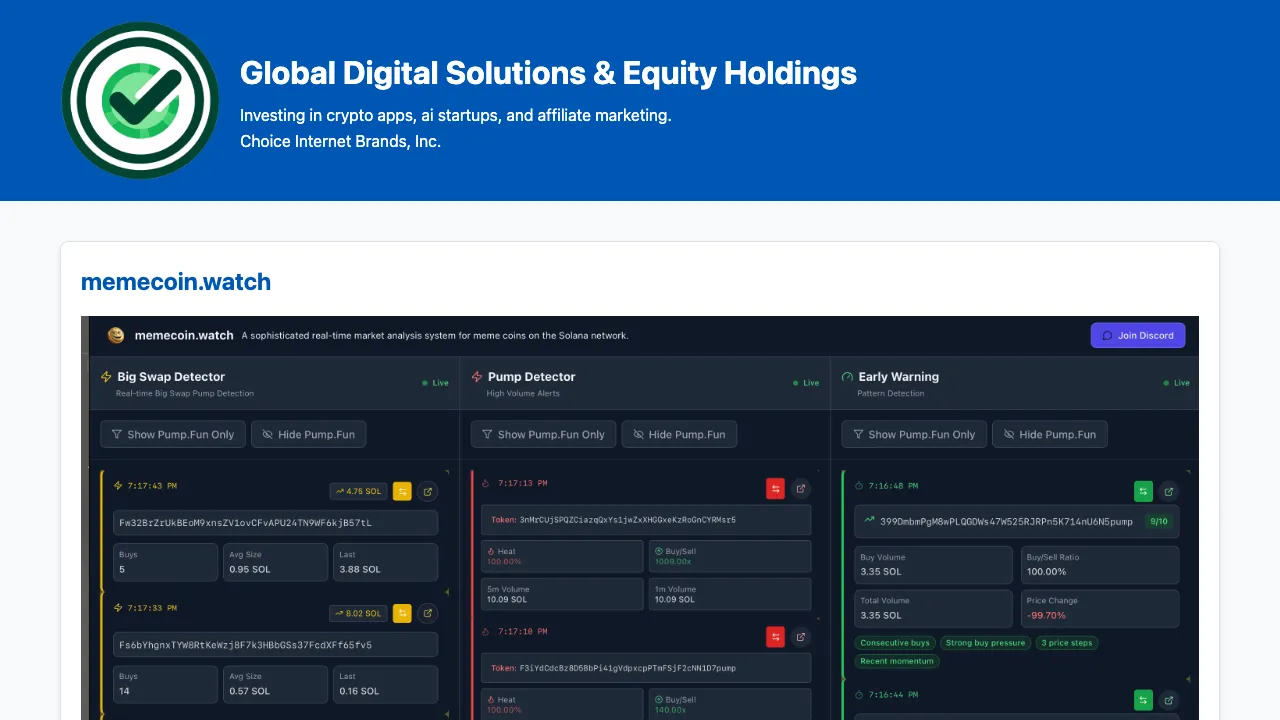Enable Show Pump.Fun Only in Big Swap Detector

tap(172, 434)
